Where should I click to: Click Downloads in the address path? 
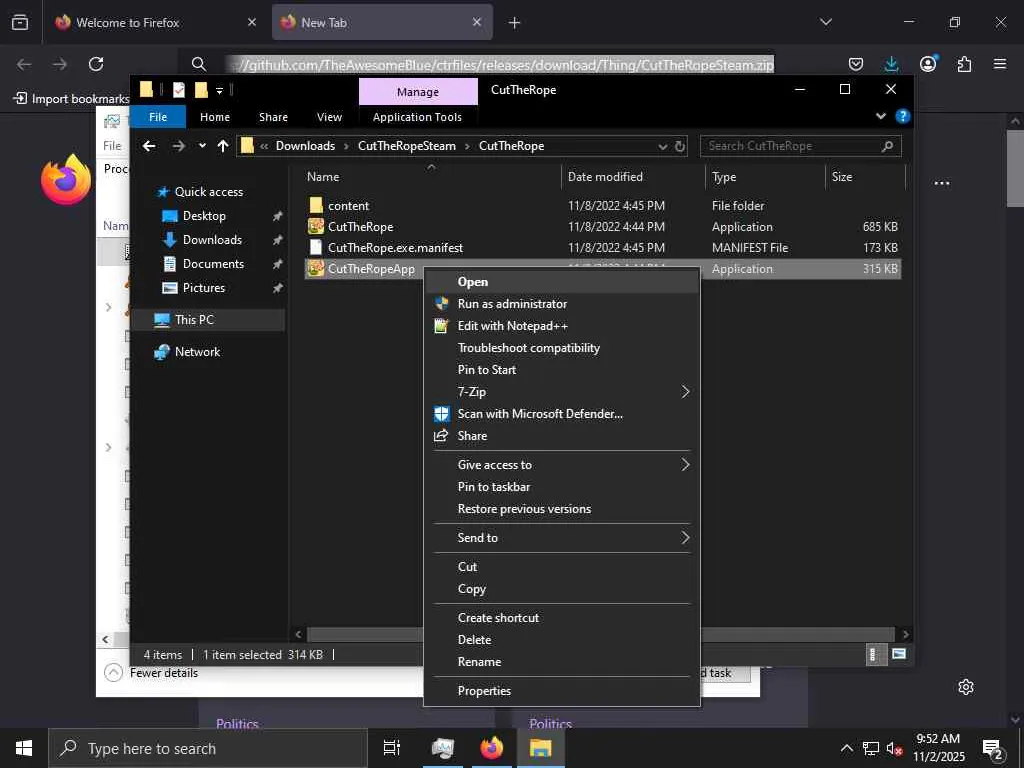click(x=305, y=146)
